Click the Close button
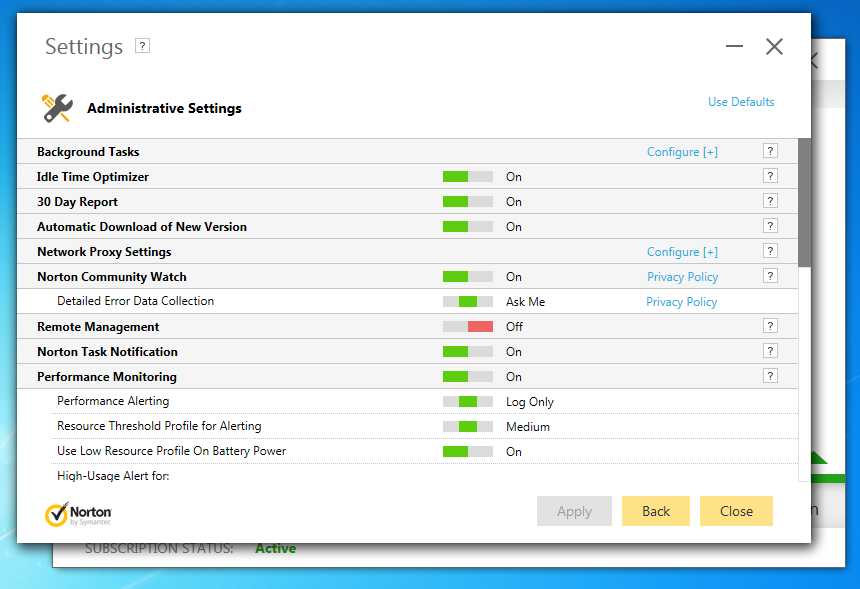The image size is (860, 589). click(736, 511)
